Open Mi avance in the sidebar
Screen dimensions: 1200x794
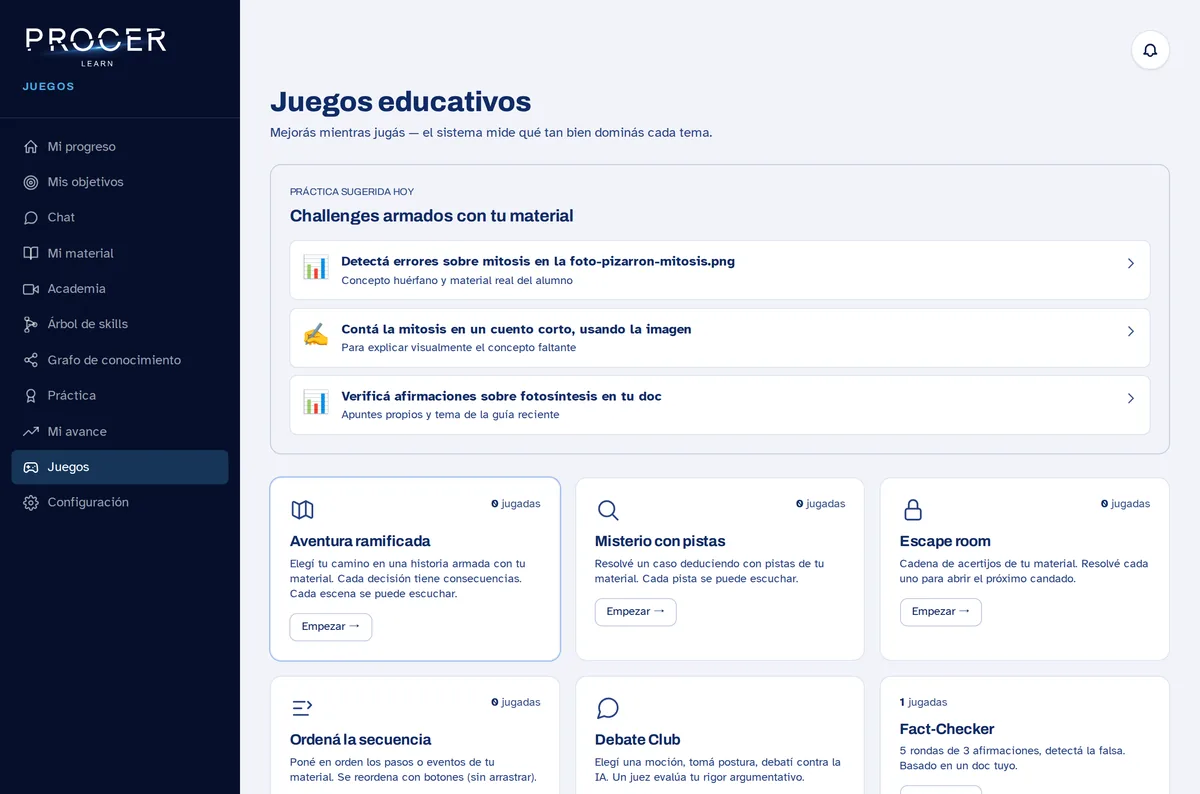[x=120, y=431]
